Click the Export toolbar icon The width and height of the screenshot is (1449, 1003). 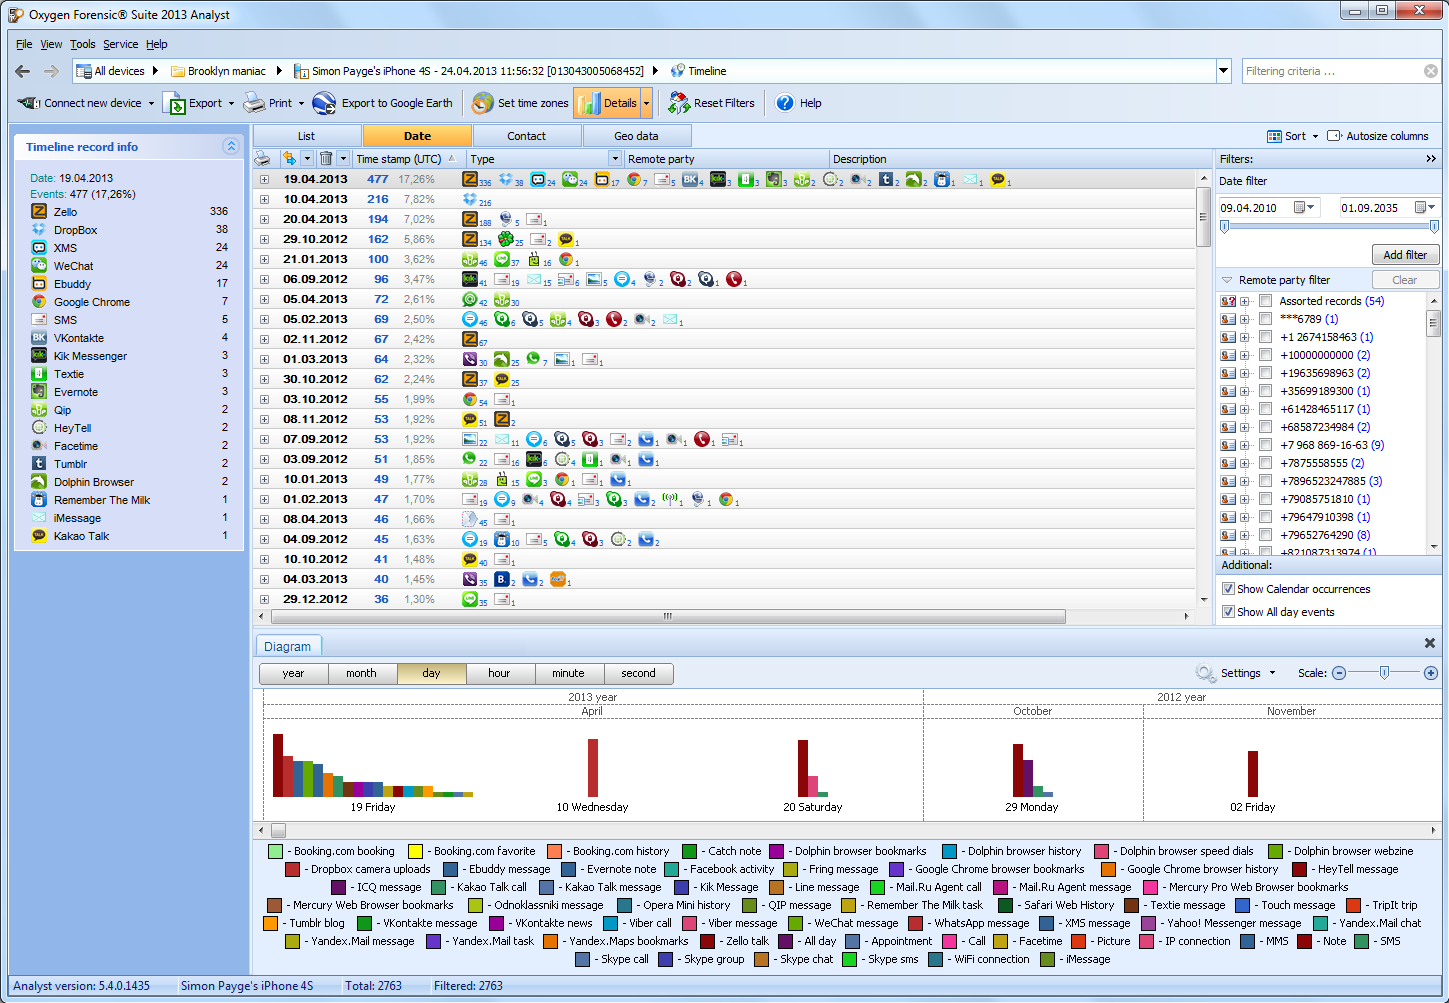coord(174,103)
